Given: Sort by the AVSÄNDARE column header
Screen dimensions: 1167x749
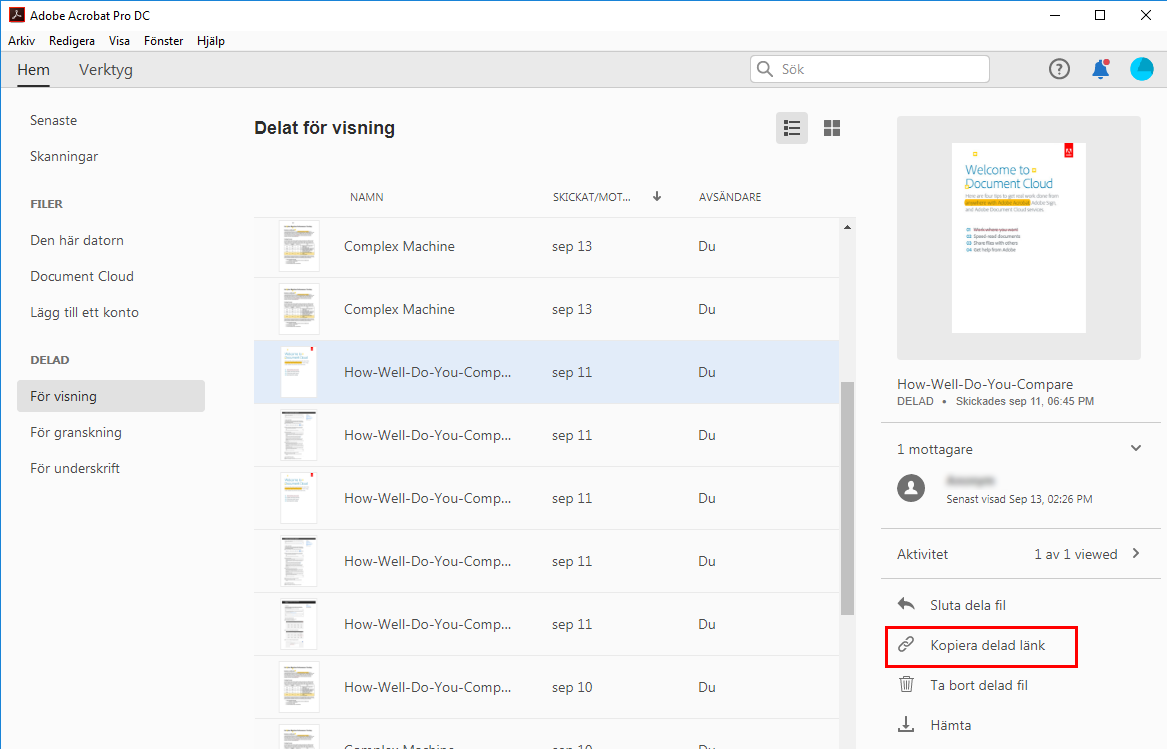Looking at the screenshot, I should 729,197.
